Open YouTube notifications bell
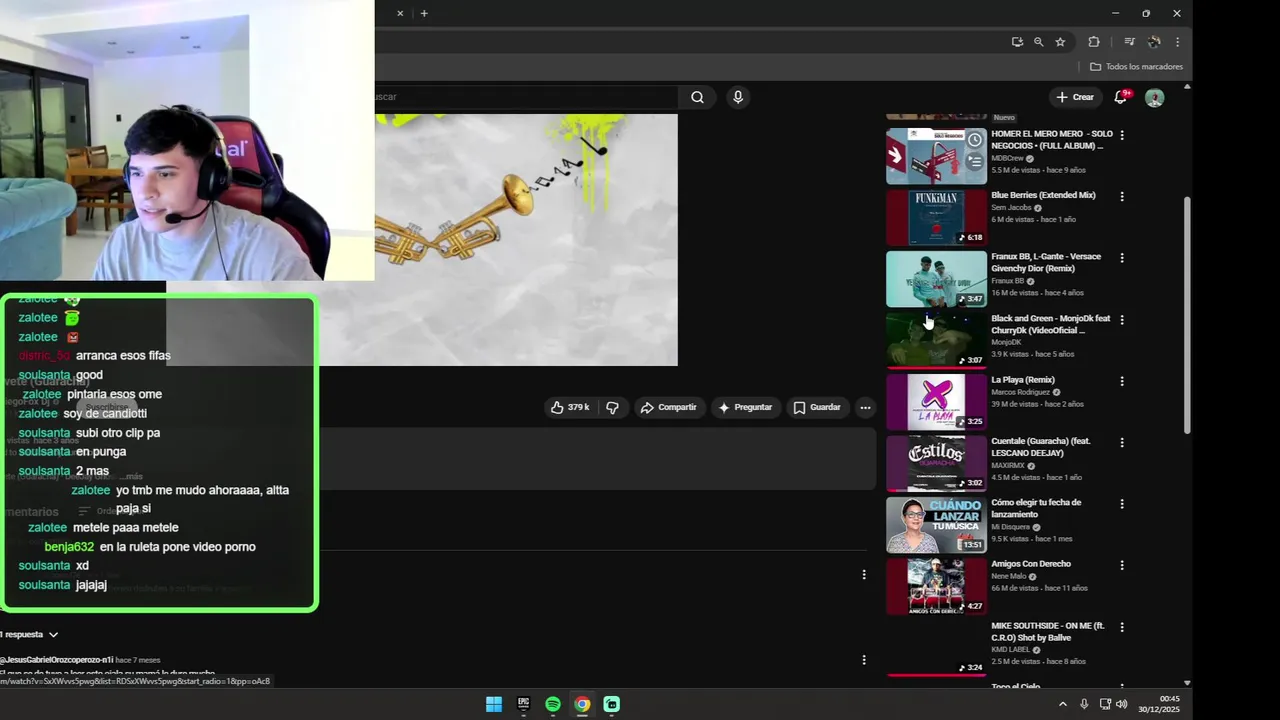The height and width of the screenshot is (720, 1280). (1122, 97)
